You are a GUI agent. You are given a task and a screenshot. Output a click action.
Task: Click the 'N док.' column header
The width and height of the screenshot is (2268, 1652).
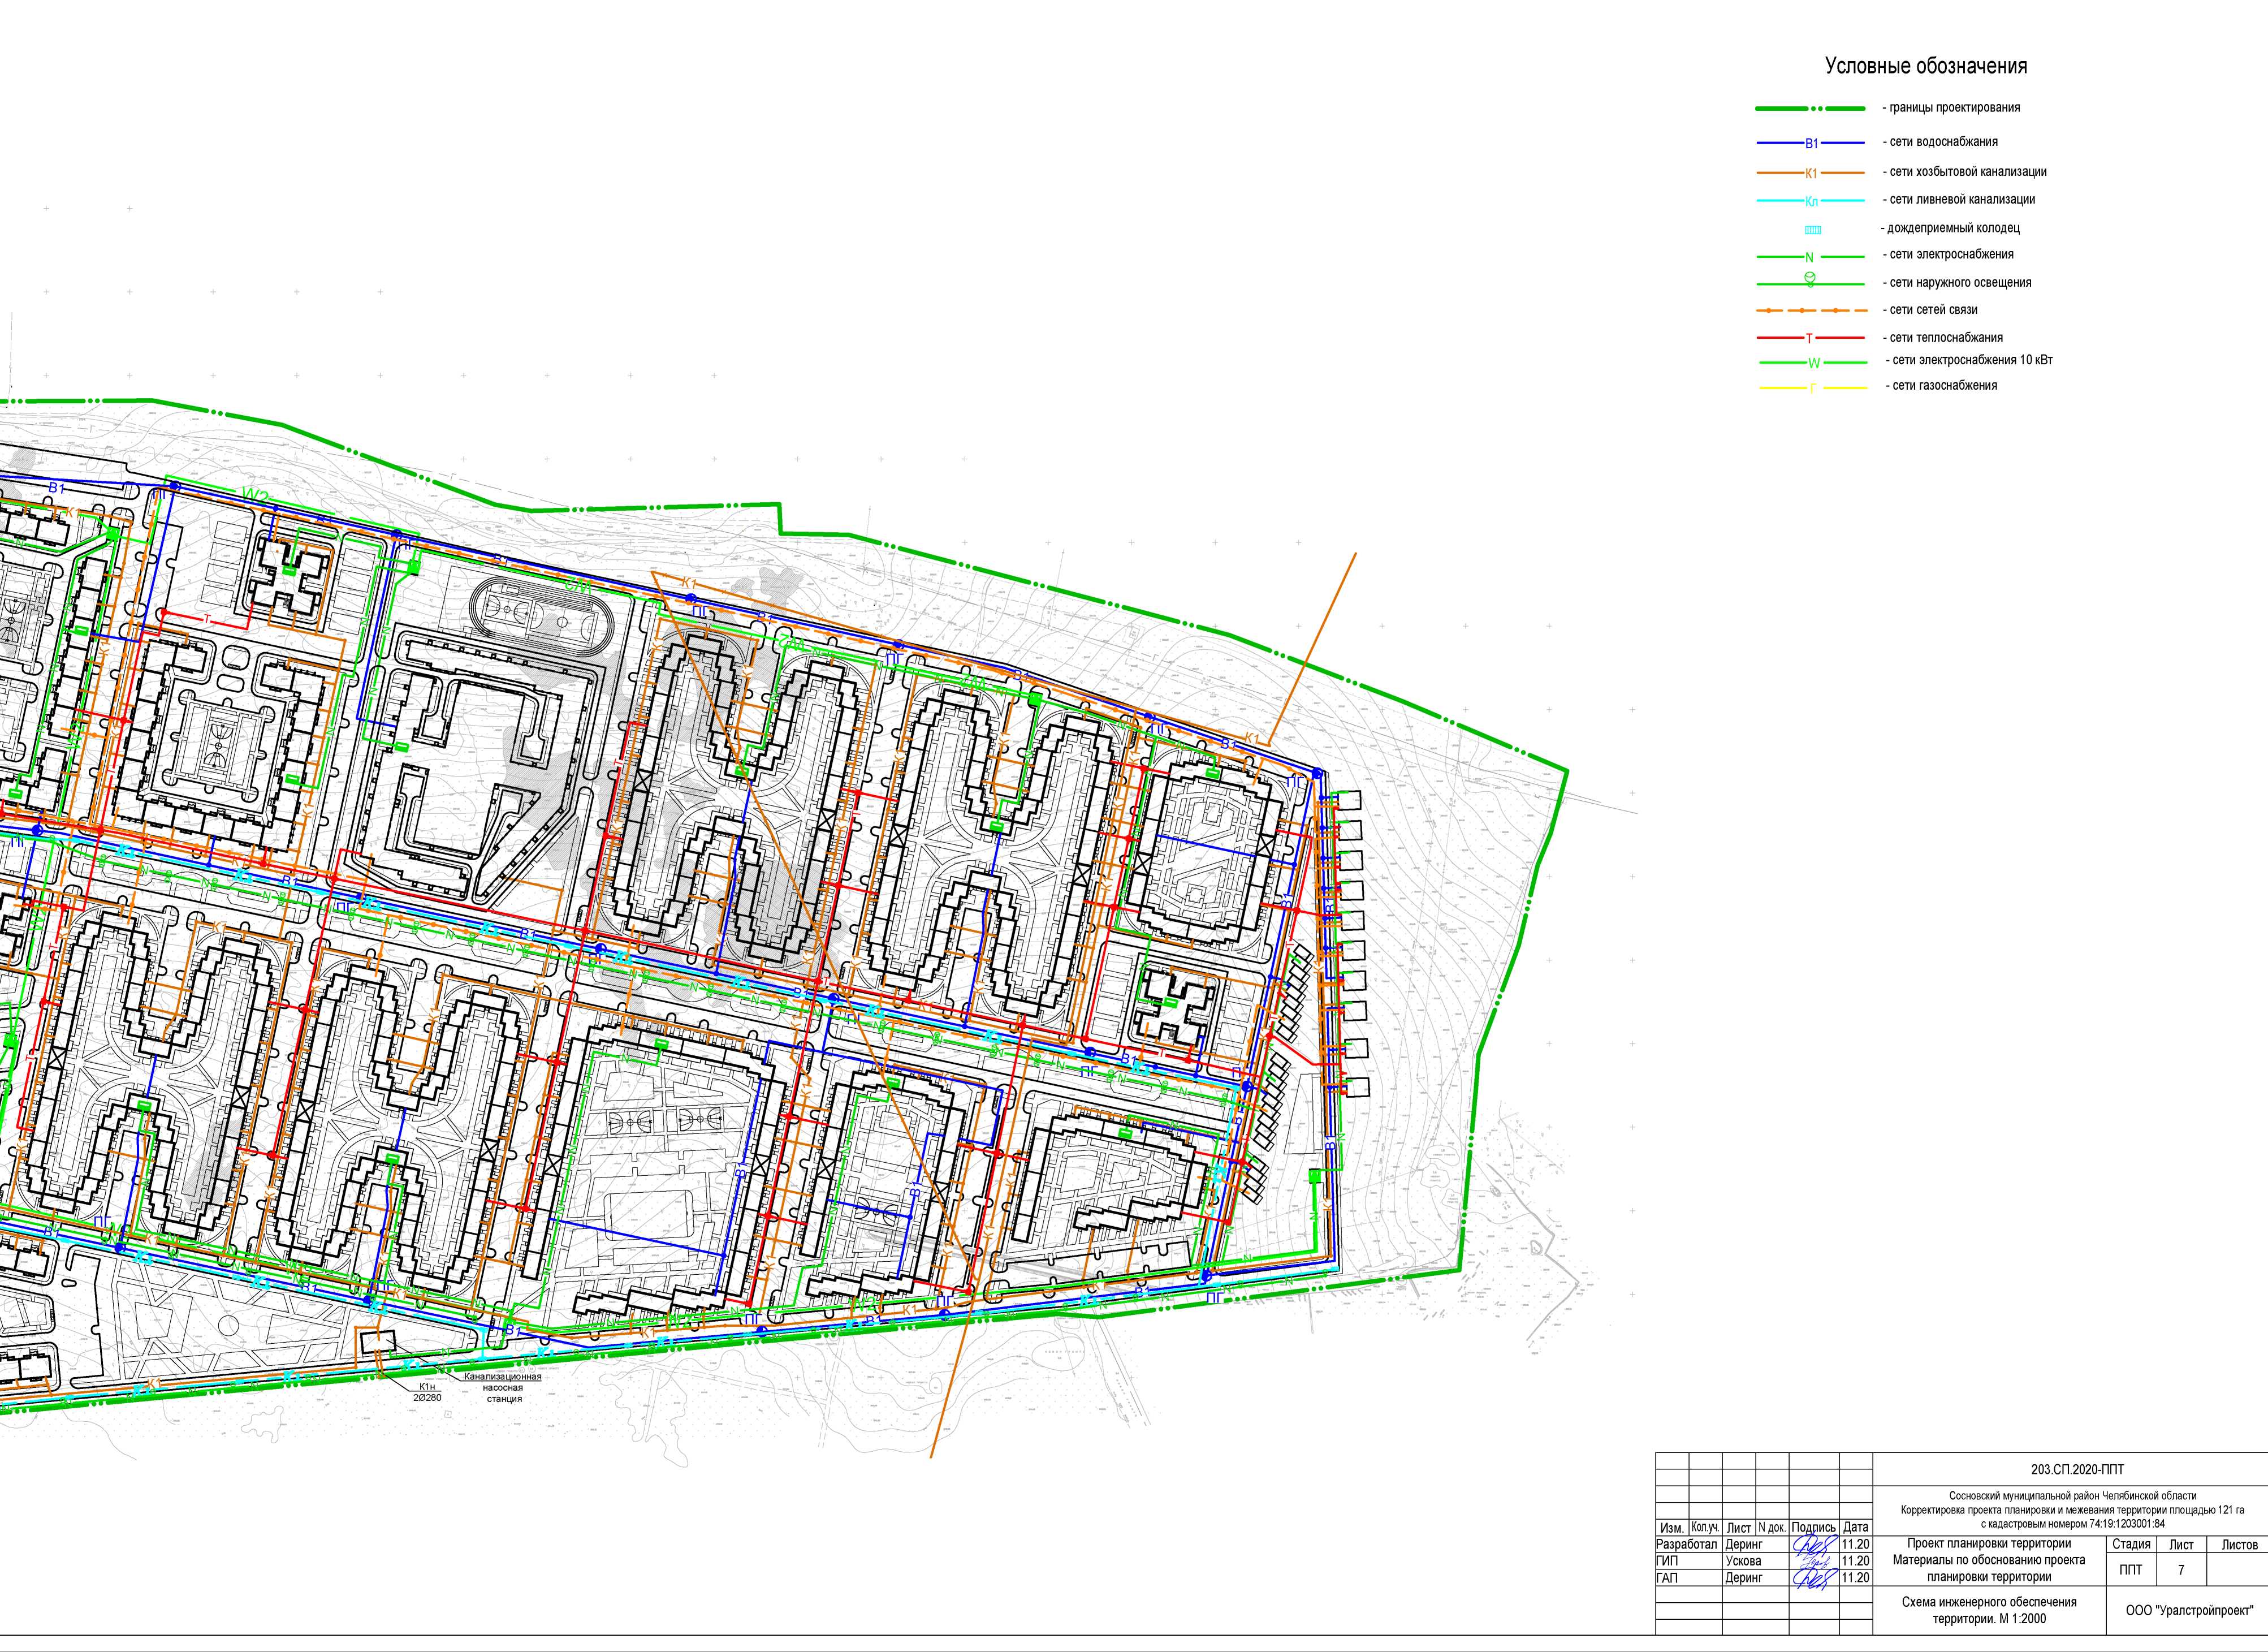1771,1527
